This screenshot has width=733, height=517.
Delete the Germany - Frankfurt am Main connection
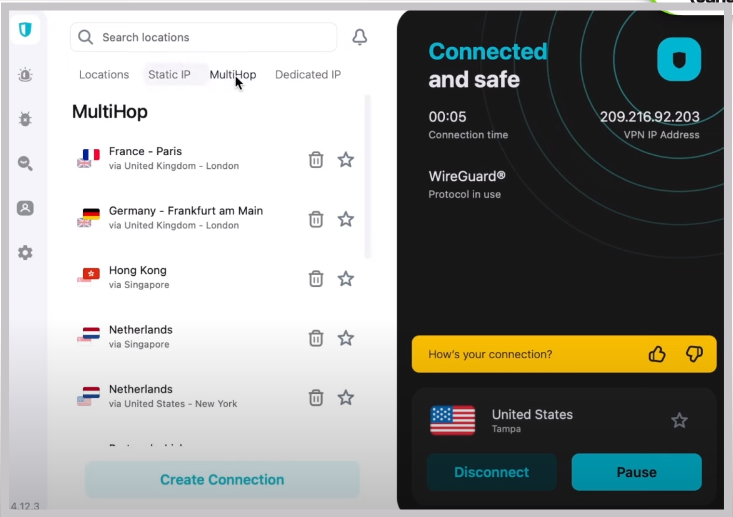[x=316, y=219]
